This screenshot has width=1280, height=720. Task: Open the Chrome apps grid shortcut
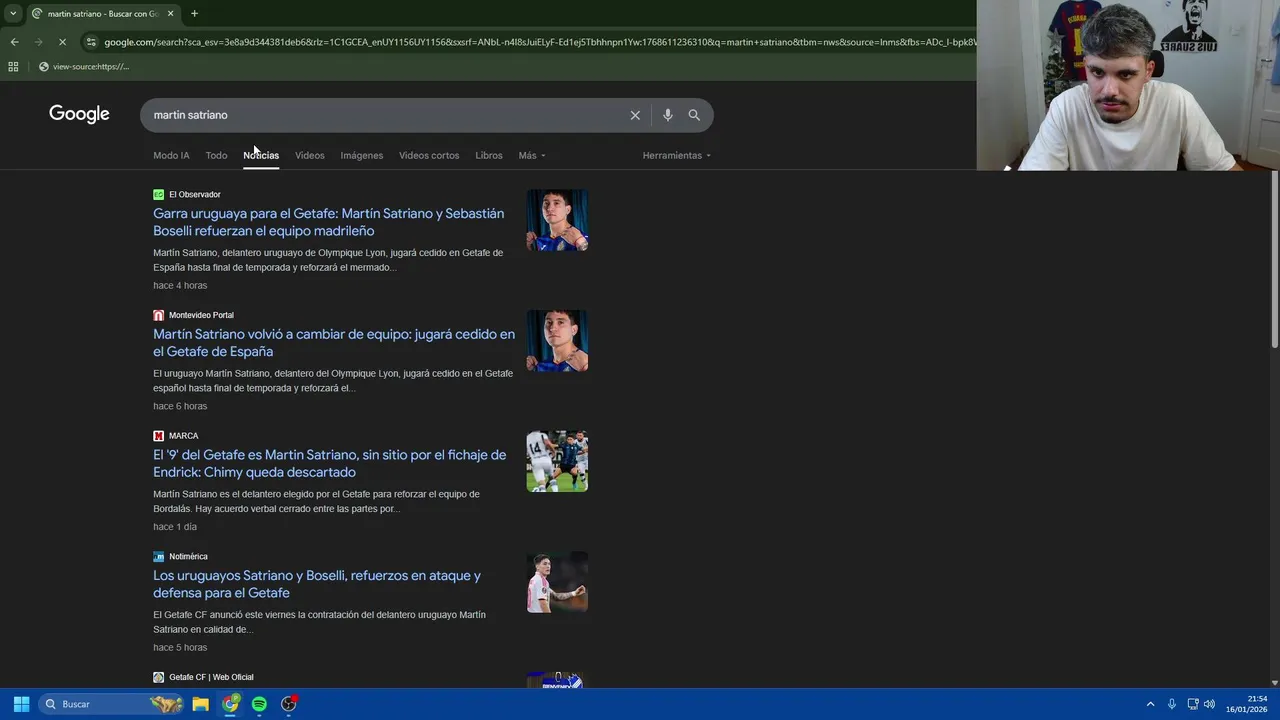click(x=13, y=67)
